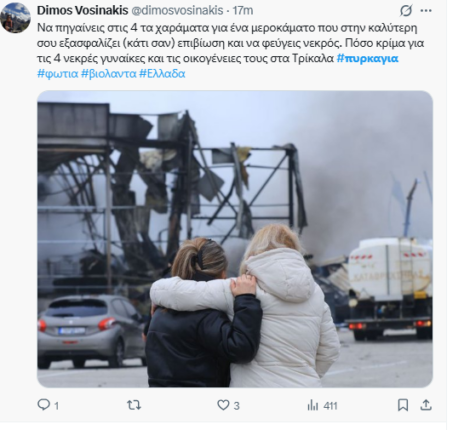Click the Grok circle-slash icon
The width and height of the screenshot is (464, 430).
tap(406, 11)
